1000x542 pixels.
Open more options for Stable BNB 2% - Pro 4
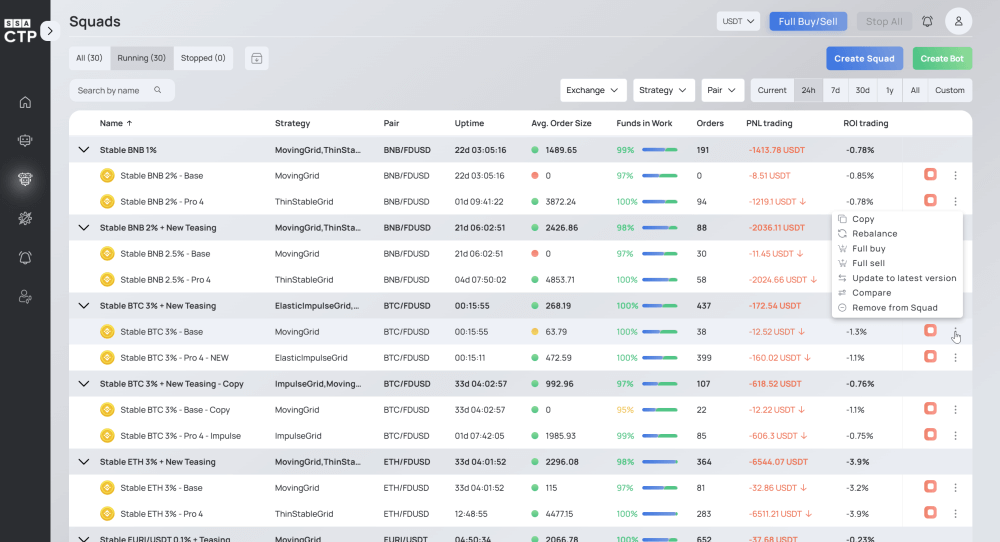pos(955,201)
